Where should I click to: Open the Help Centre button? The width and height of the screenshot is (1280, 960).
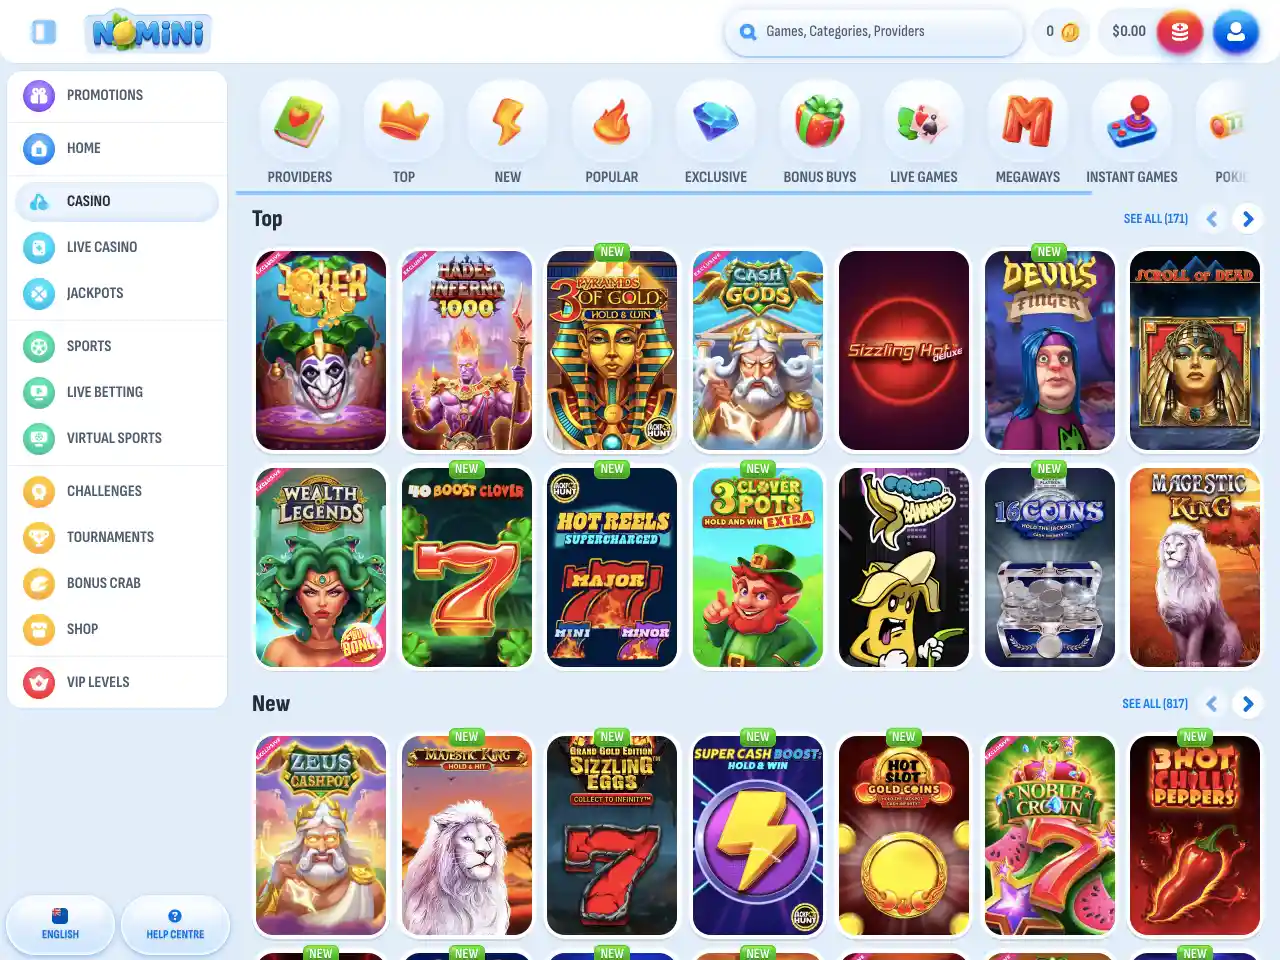click(x=175, y=924)
